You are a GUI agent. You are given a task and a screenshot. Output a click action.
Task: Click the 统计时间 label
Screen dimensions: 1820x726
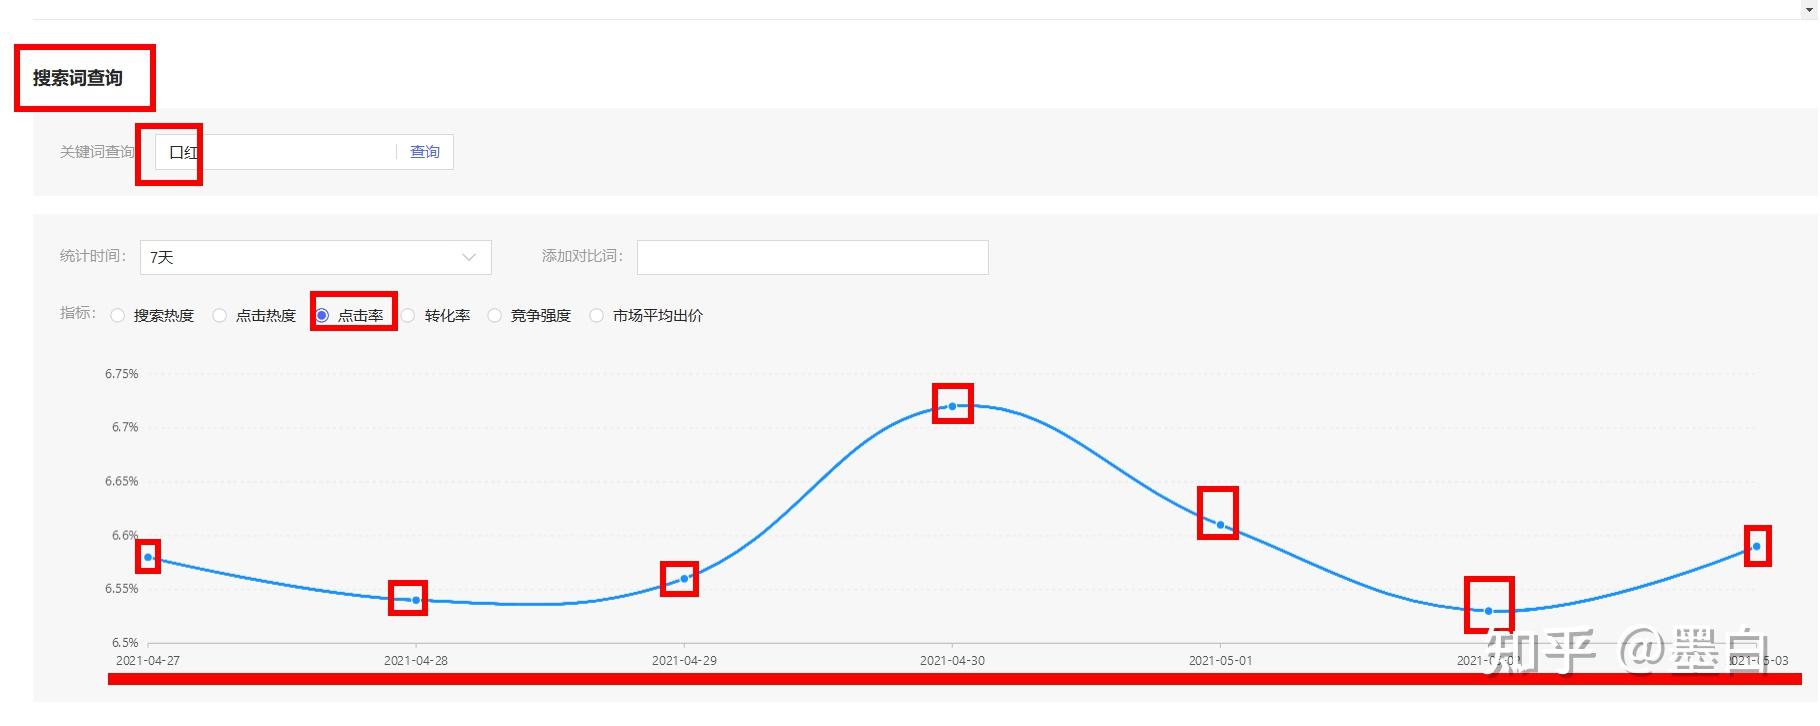tap(93, 256)
